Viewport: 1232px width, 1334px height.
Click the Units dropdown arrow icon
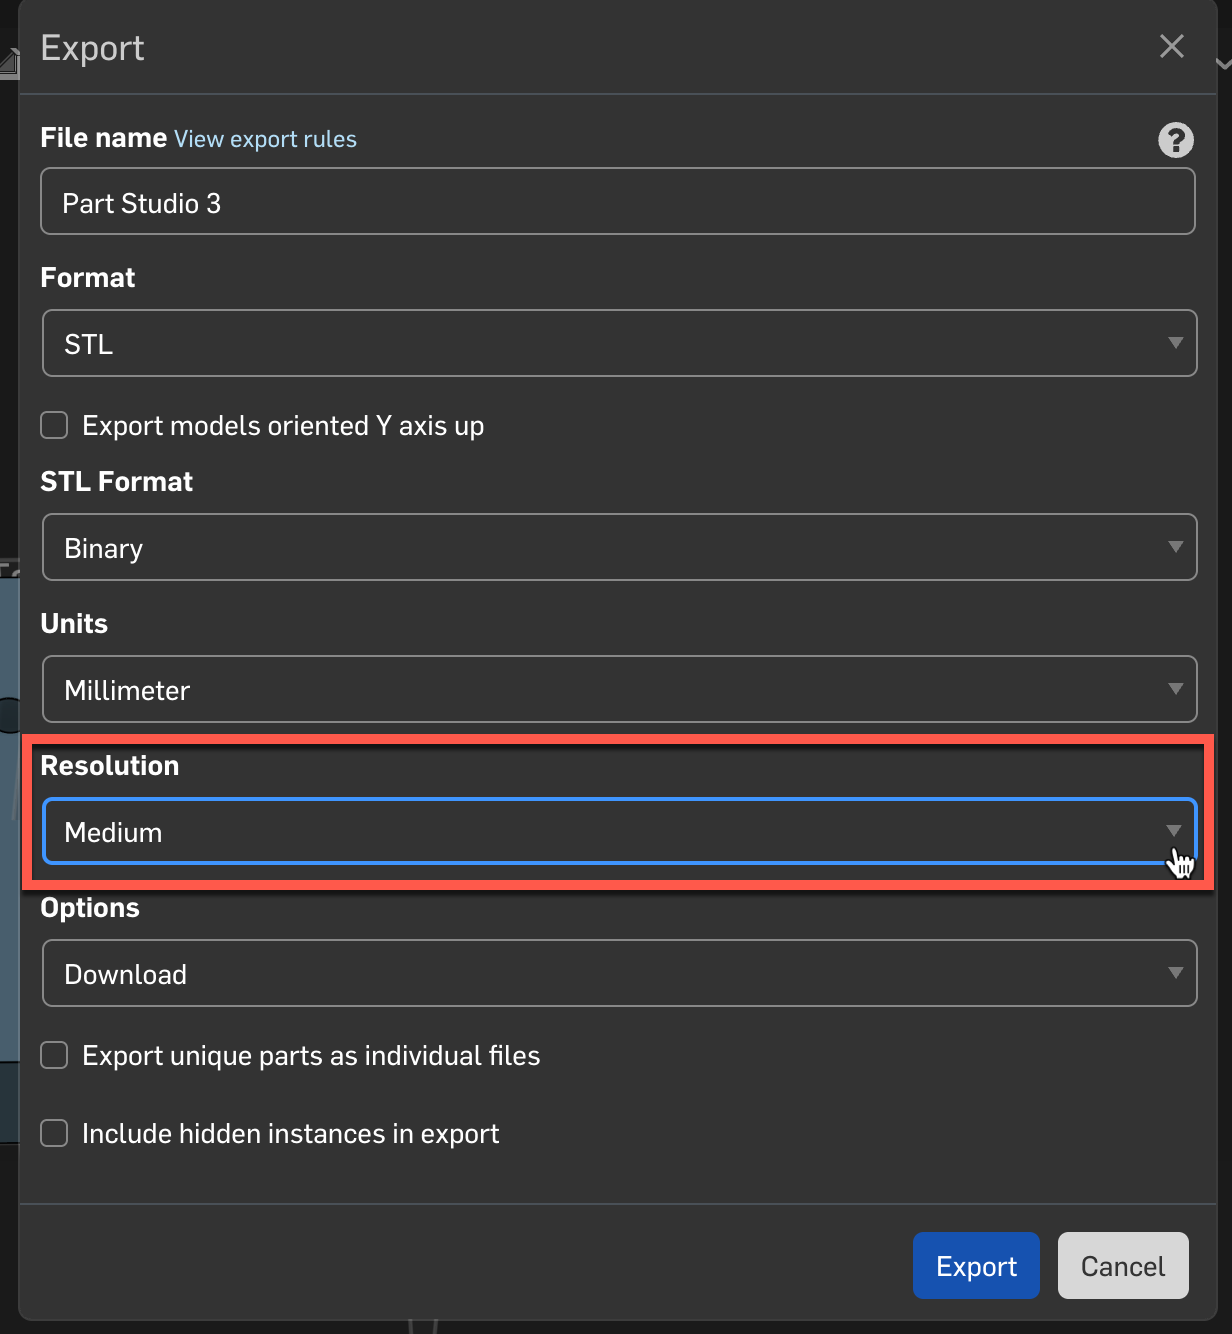(x=1175, y=689)
